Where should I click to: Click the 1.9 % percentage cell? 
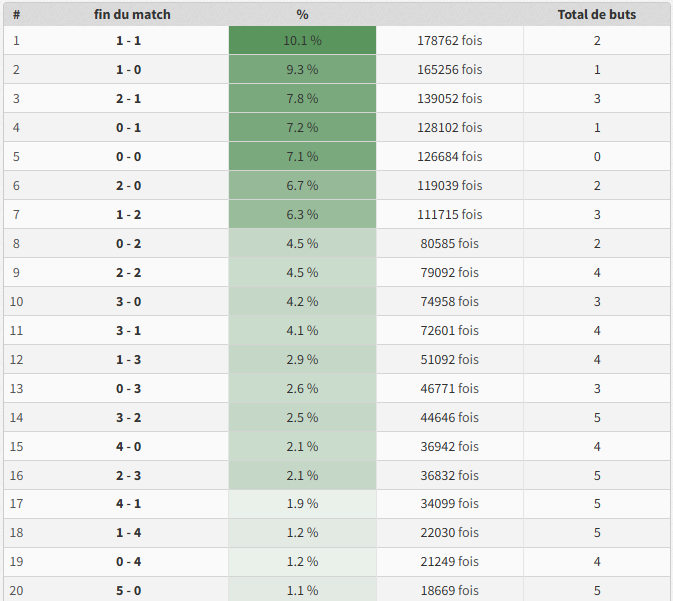click(x=302, y=504)
